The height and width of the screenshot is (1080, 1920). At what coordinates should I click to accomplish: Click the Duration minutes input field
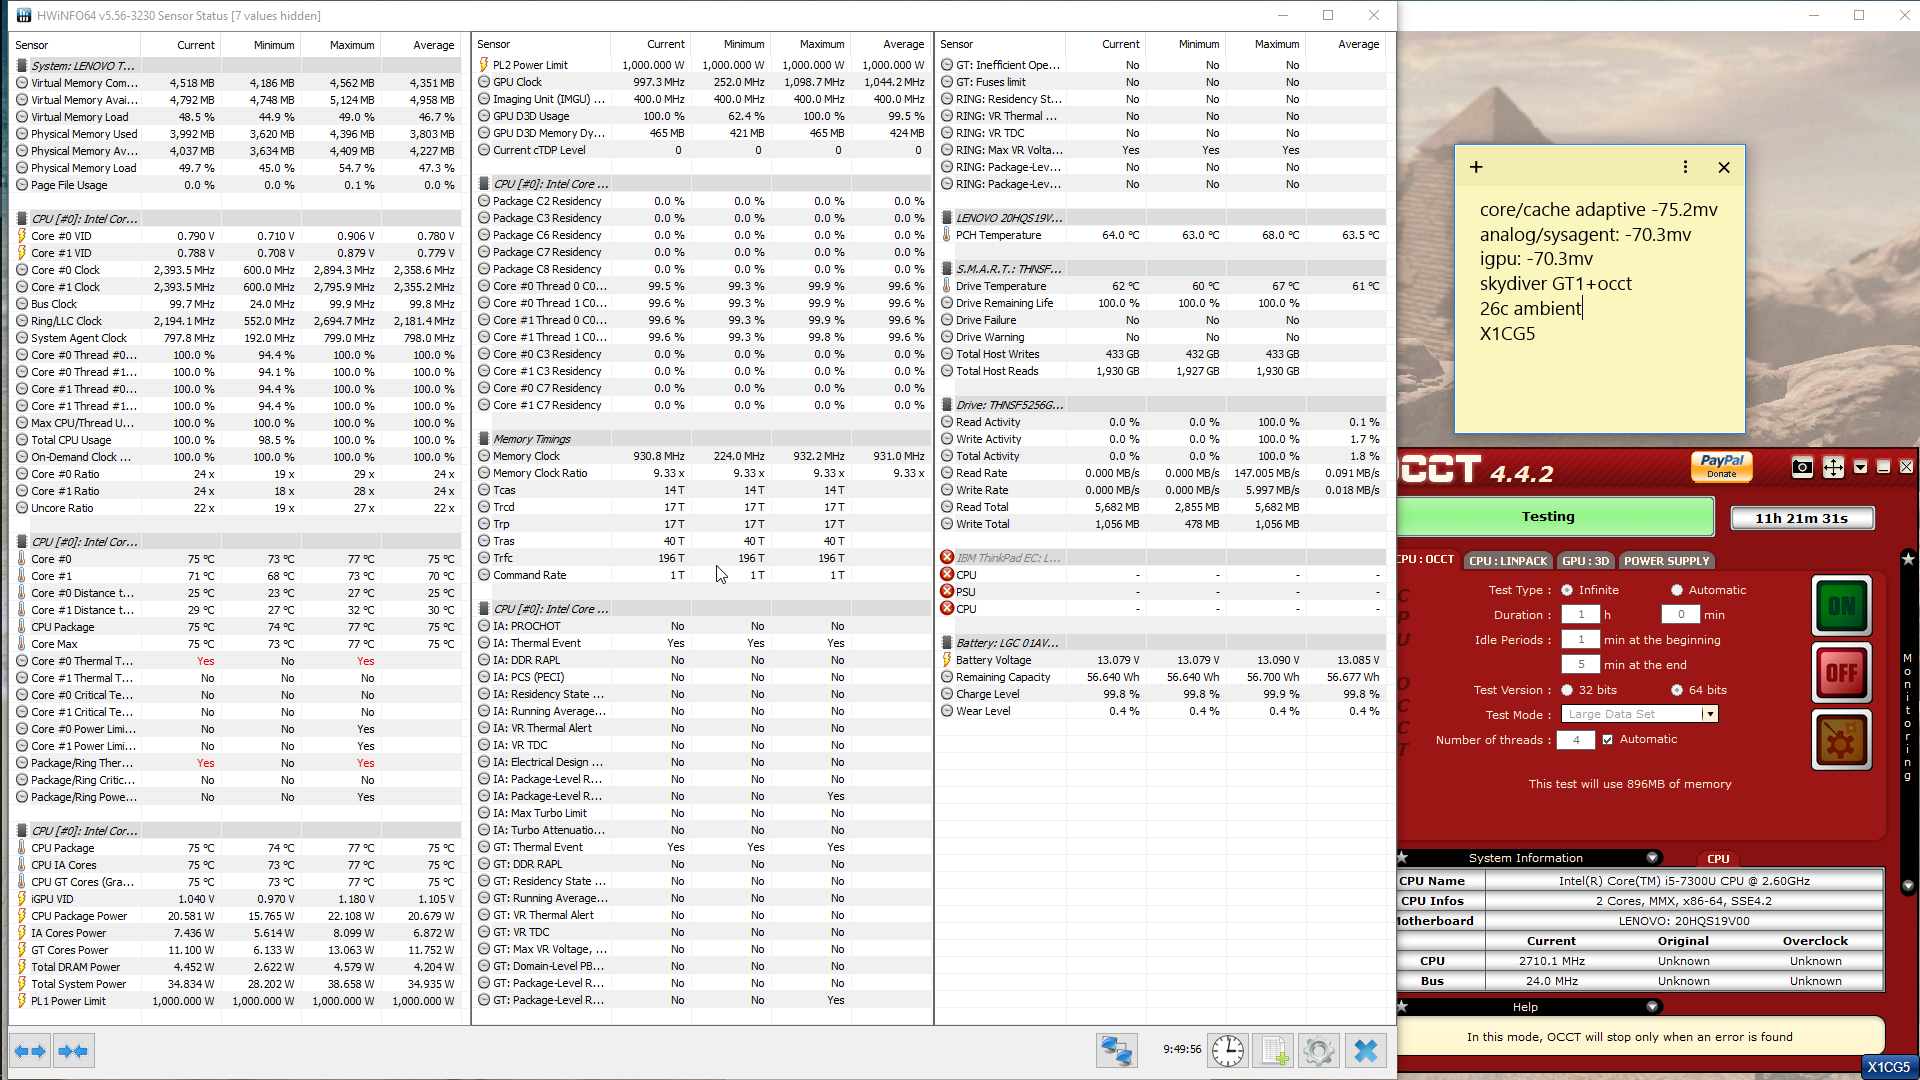[x=1681, y=615]
